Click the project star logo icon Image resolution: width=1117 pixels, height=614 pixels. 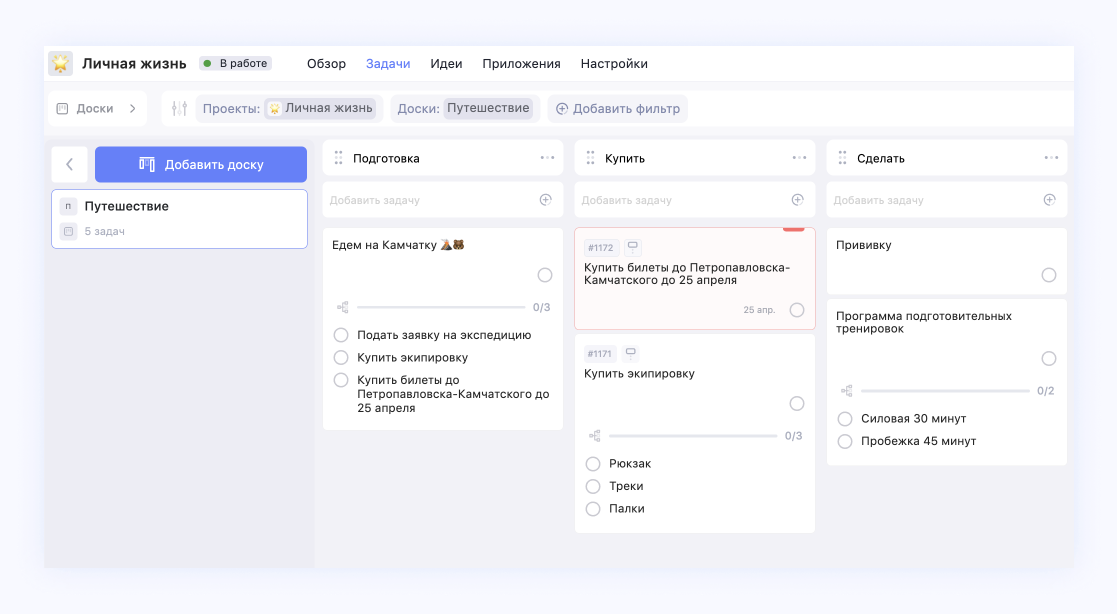coord(61,64)
